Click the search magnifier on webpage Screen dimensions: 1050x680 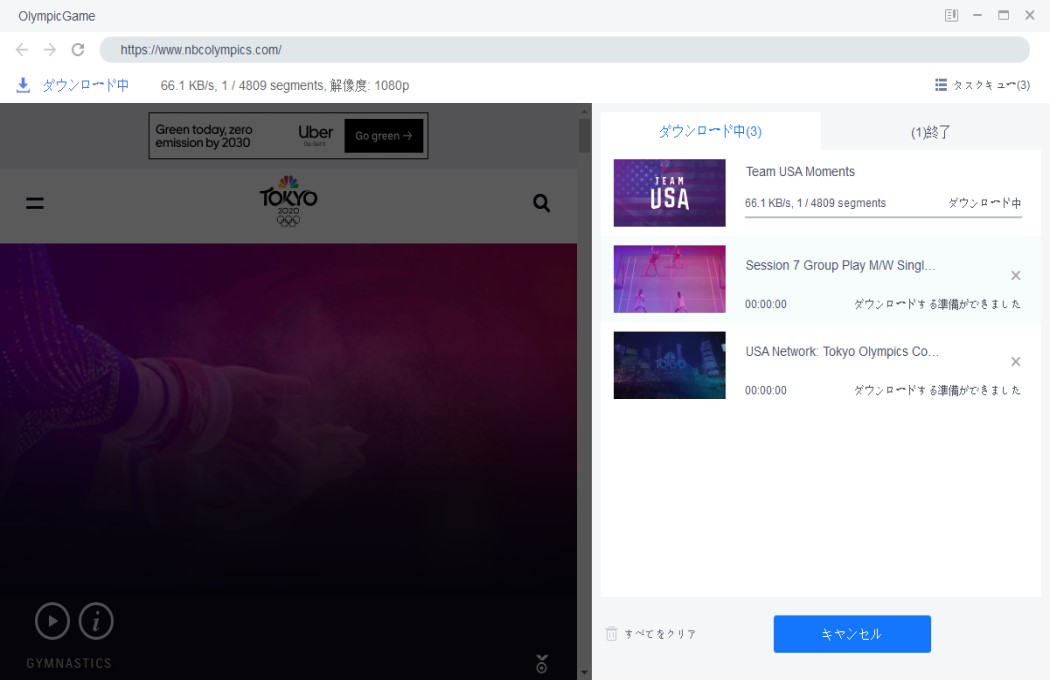point(541,204)
